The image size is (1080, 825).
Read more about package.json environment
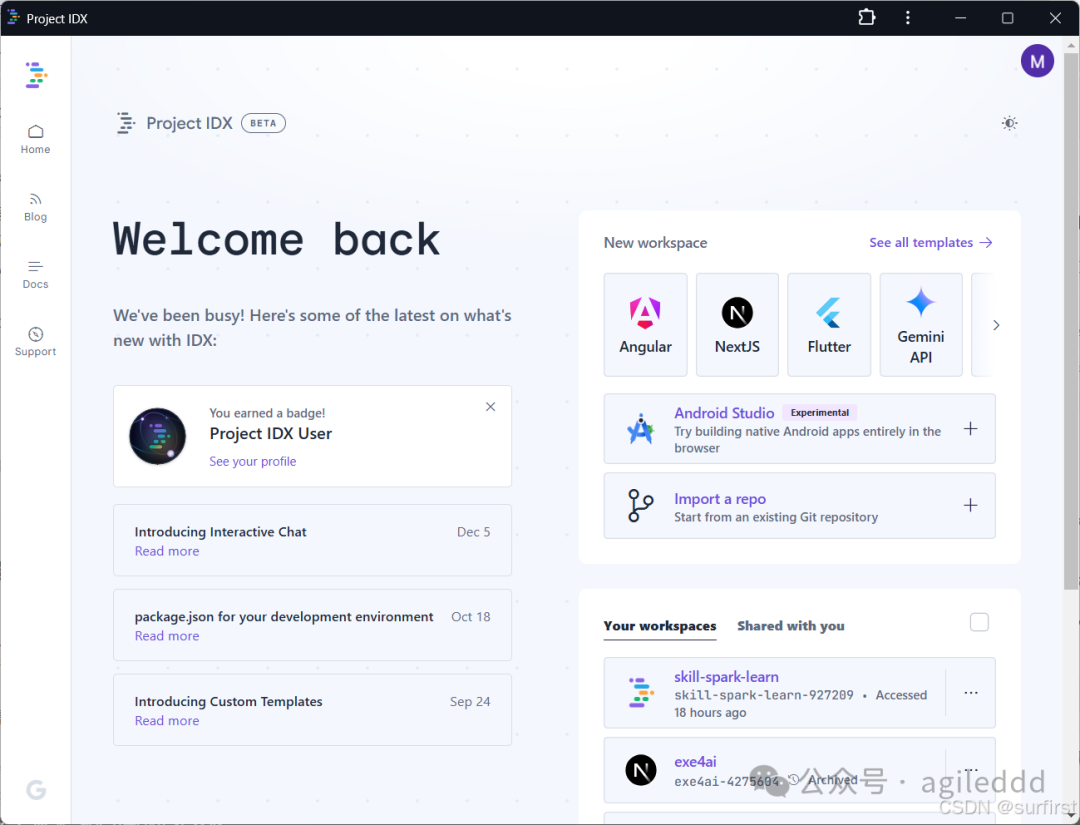167,636
